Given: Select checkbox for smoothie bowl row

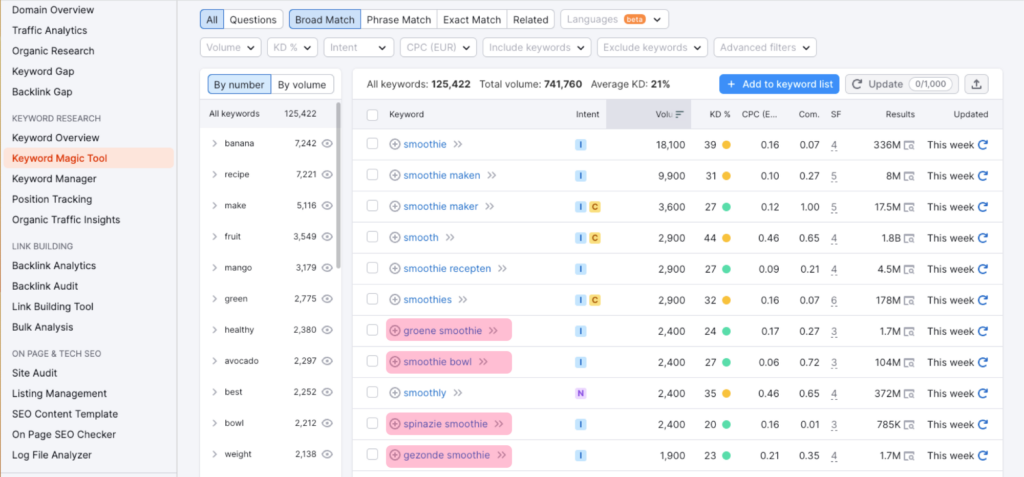Looking at the screenshot, I should pos(372,361).
